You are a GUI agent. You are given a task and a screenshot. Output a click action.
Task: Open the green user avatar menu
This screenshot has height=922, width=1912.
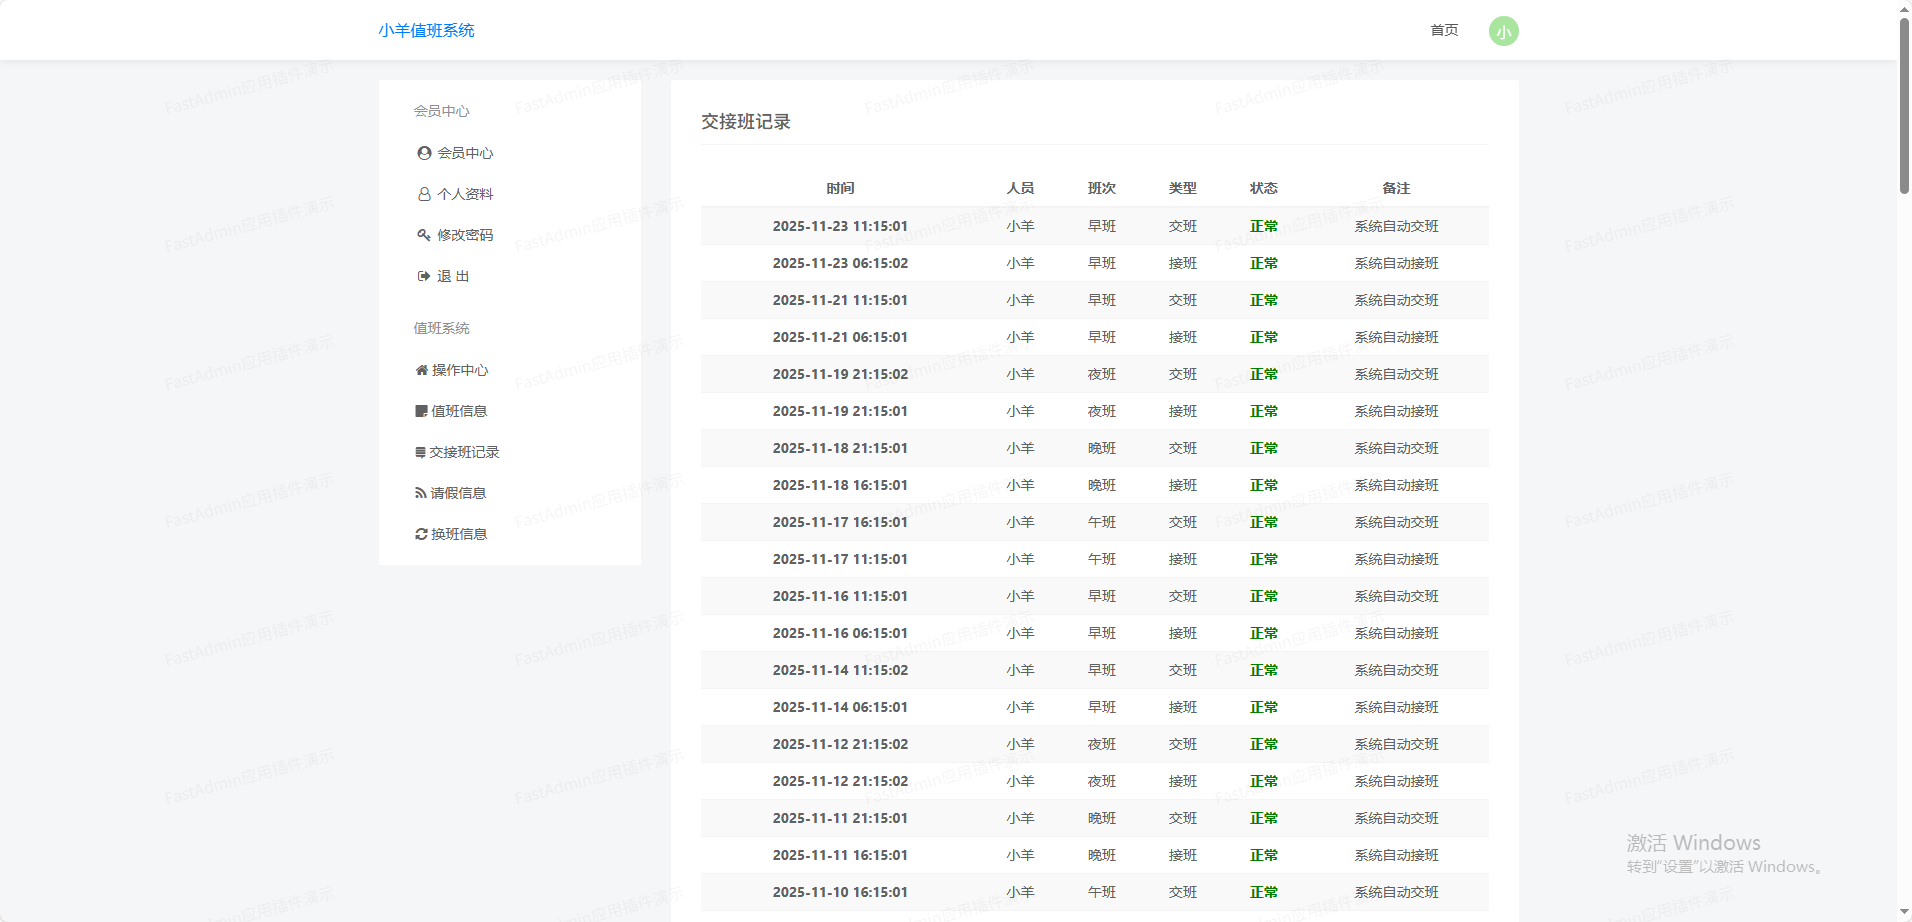click(x=1503, y=31)
